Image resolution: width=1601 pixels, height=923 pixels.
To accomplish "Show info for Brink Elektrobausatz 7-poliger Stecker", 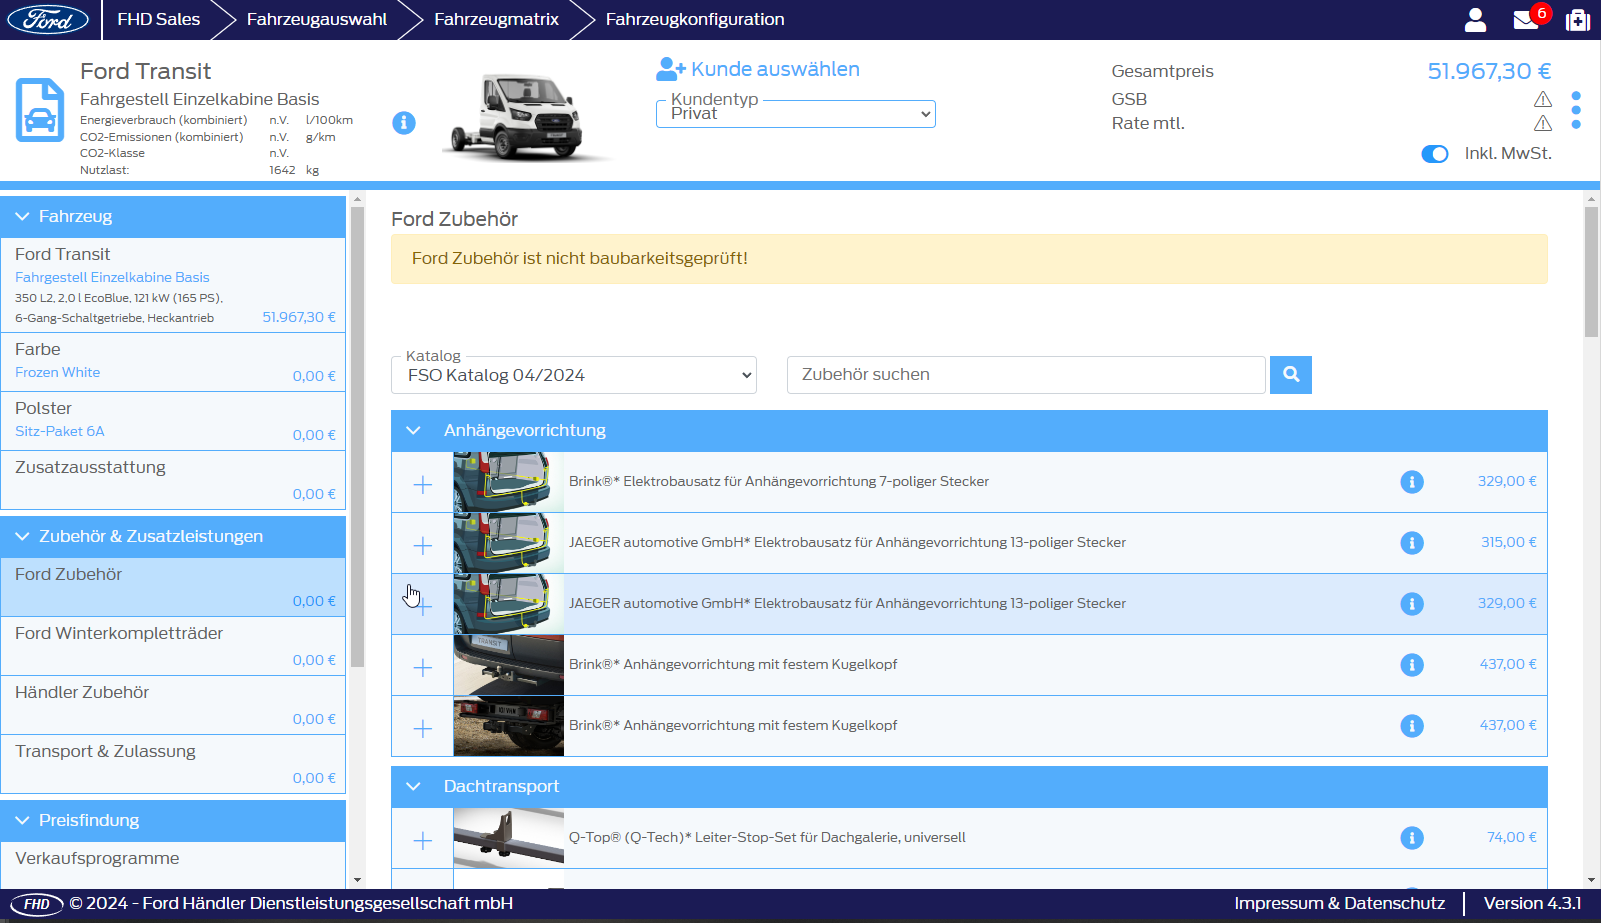I will [x=1412, y=482].
